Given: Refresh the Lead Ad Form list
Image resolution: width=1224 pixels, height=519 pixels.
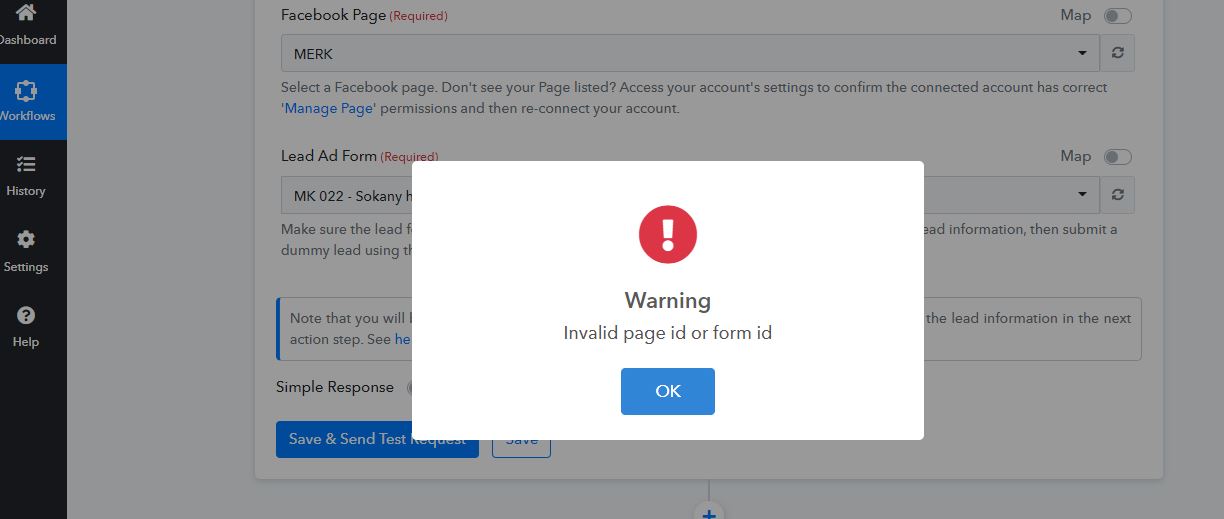Looking at the screenshot, I should (1117, 194).
